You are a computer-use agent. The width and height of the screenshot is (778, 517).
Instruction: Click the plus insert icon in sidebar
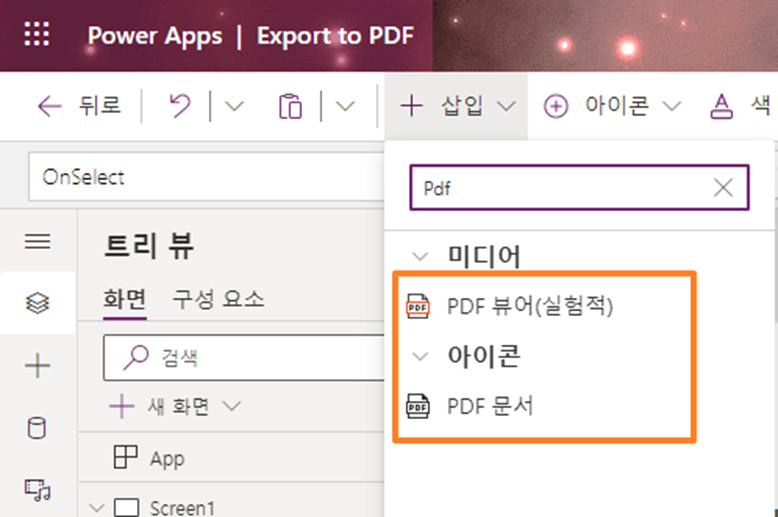[x=38, y=366]
